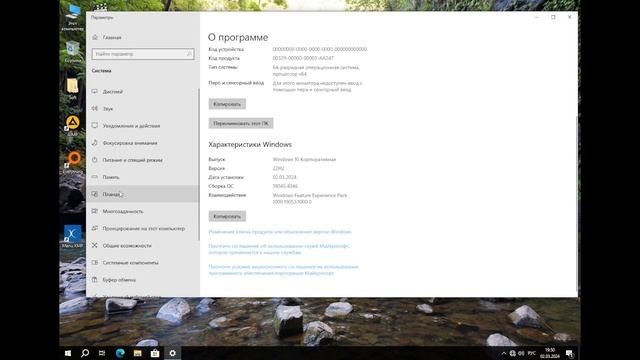Select the Планшет sidebar icon

click(x=95, y=194)
